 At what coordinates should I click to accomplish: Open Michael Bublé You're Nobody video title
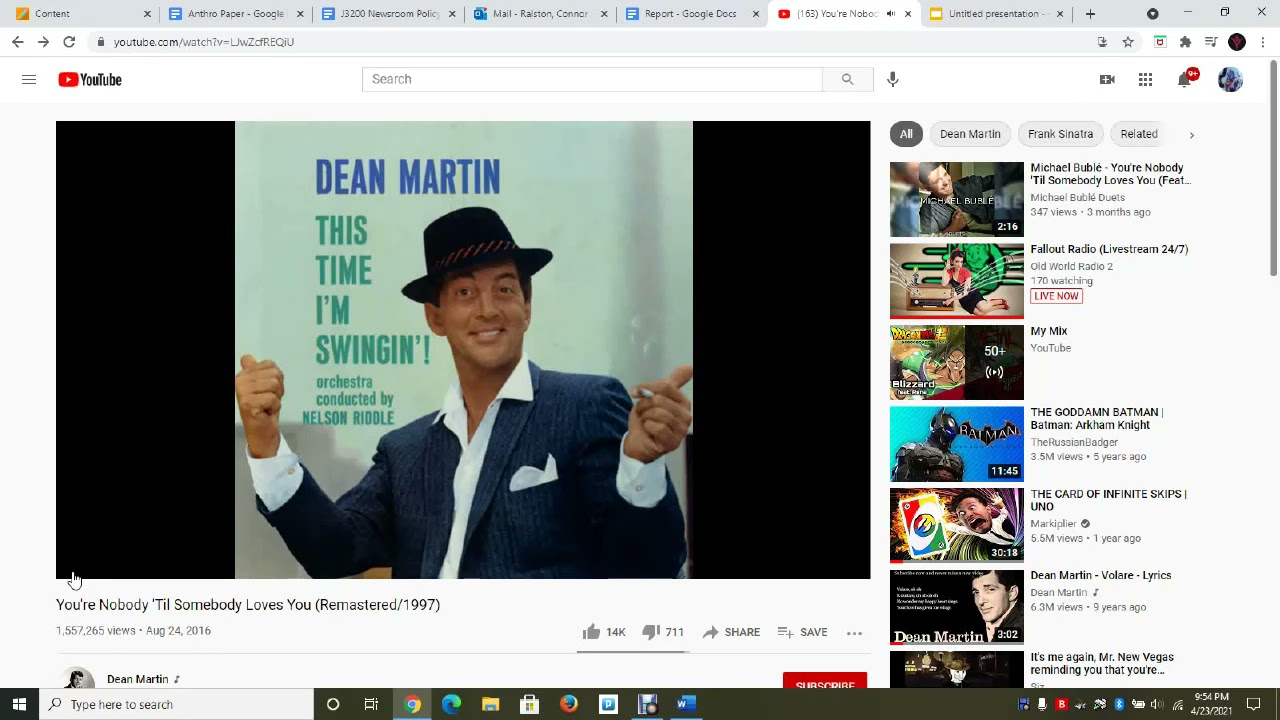click(1110, 174)
